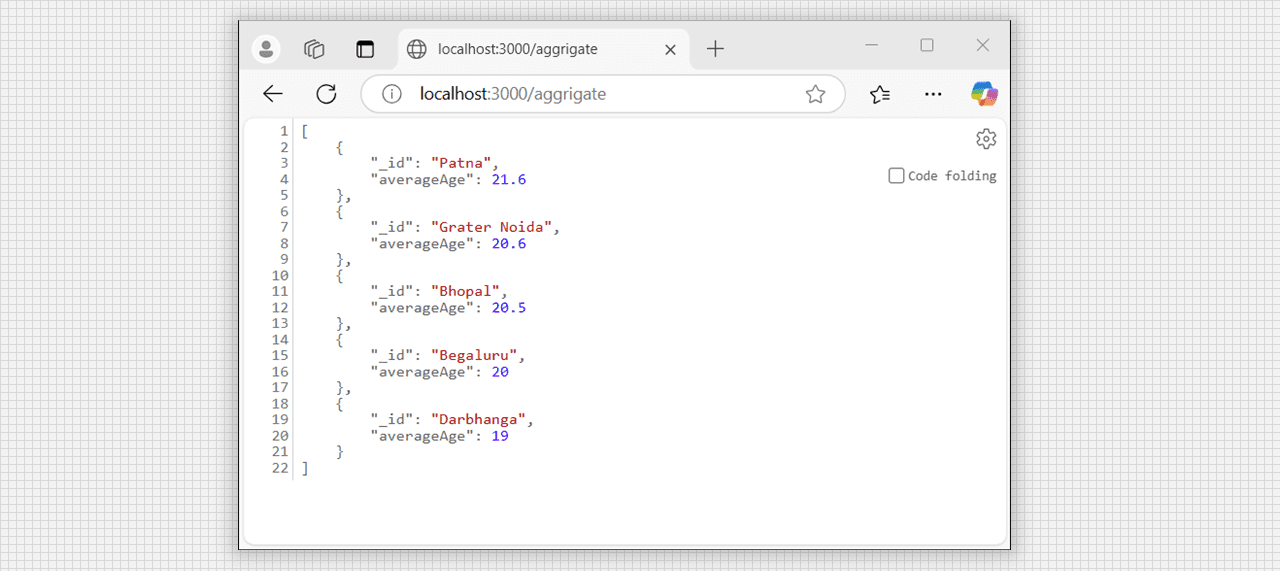Click line number 22 in gutter
Viewport: 1280px width, 571px height.
click(280, 468)
